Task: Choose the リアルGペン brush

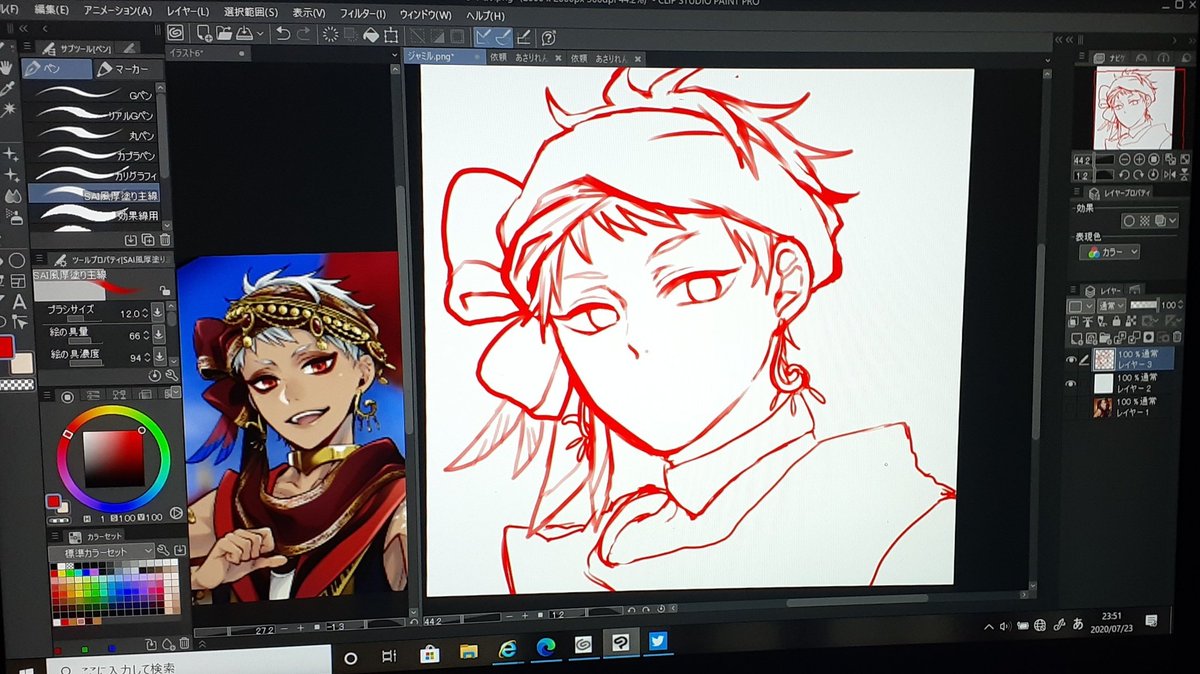Action: click(90, 114)
